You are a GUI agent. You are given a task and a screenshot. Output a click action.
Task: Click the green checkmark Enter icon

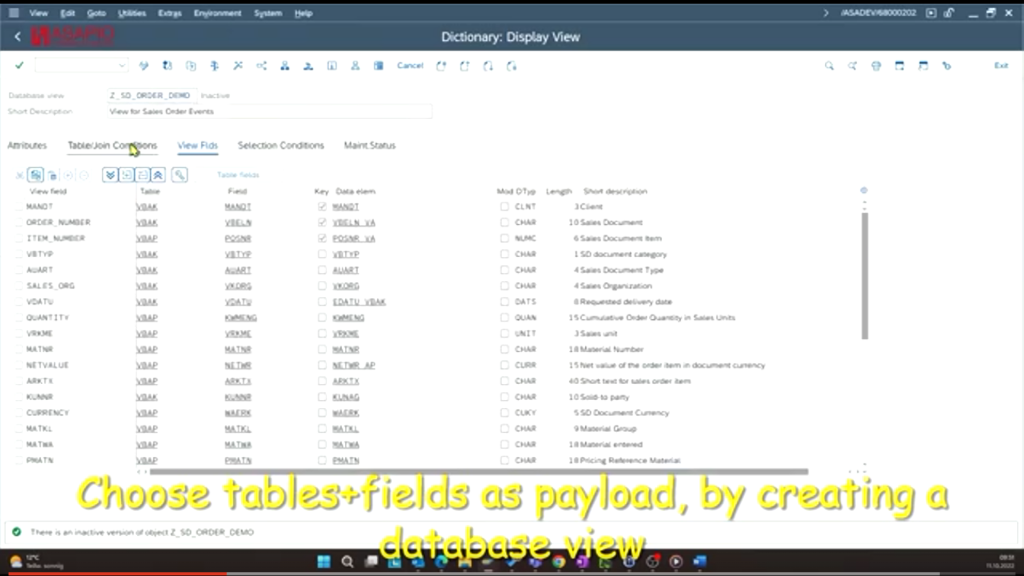click(19, 65)
